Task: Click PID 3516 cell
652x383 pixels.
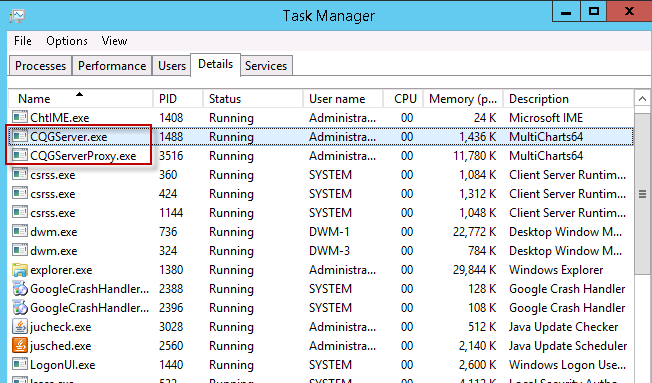Action: point(171,156)
